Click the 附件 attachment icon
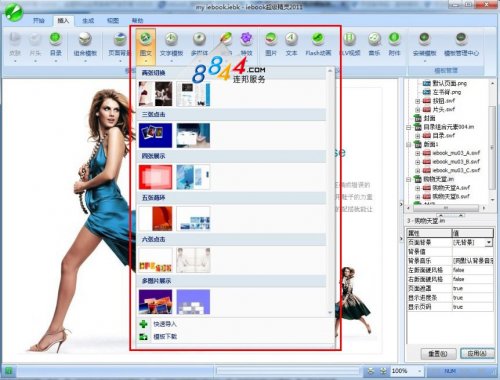The image size is (500, 380). pyautogui.click(x=394, y=44)
